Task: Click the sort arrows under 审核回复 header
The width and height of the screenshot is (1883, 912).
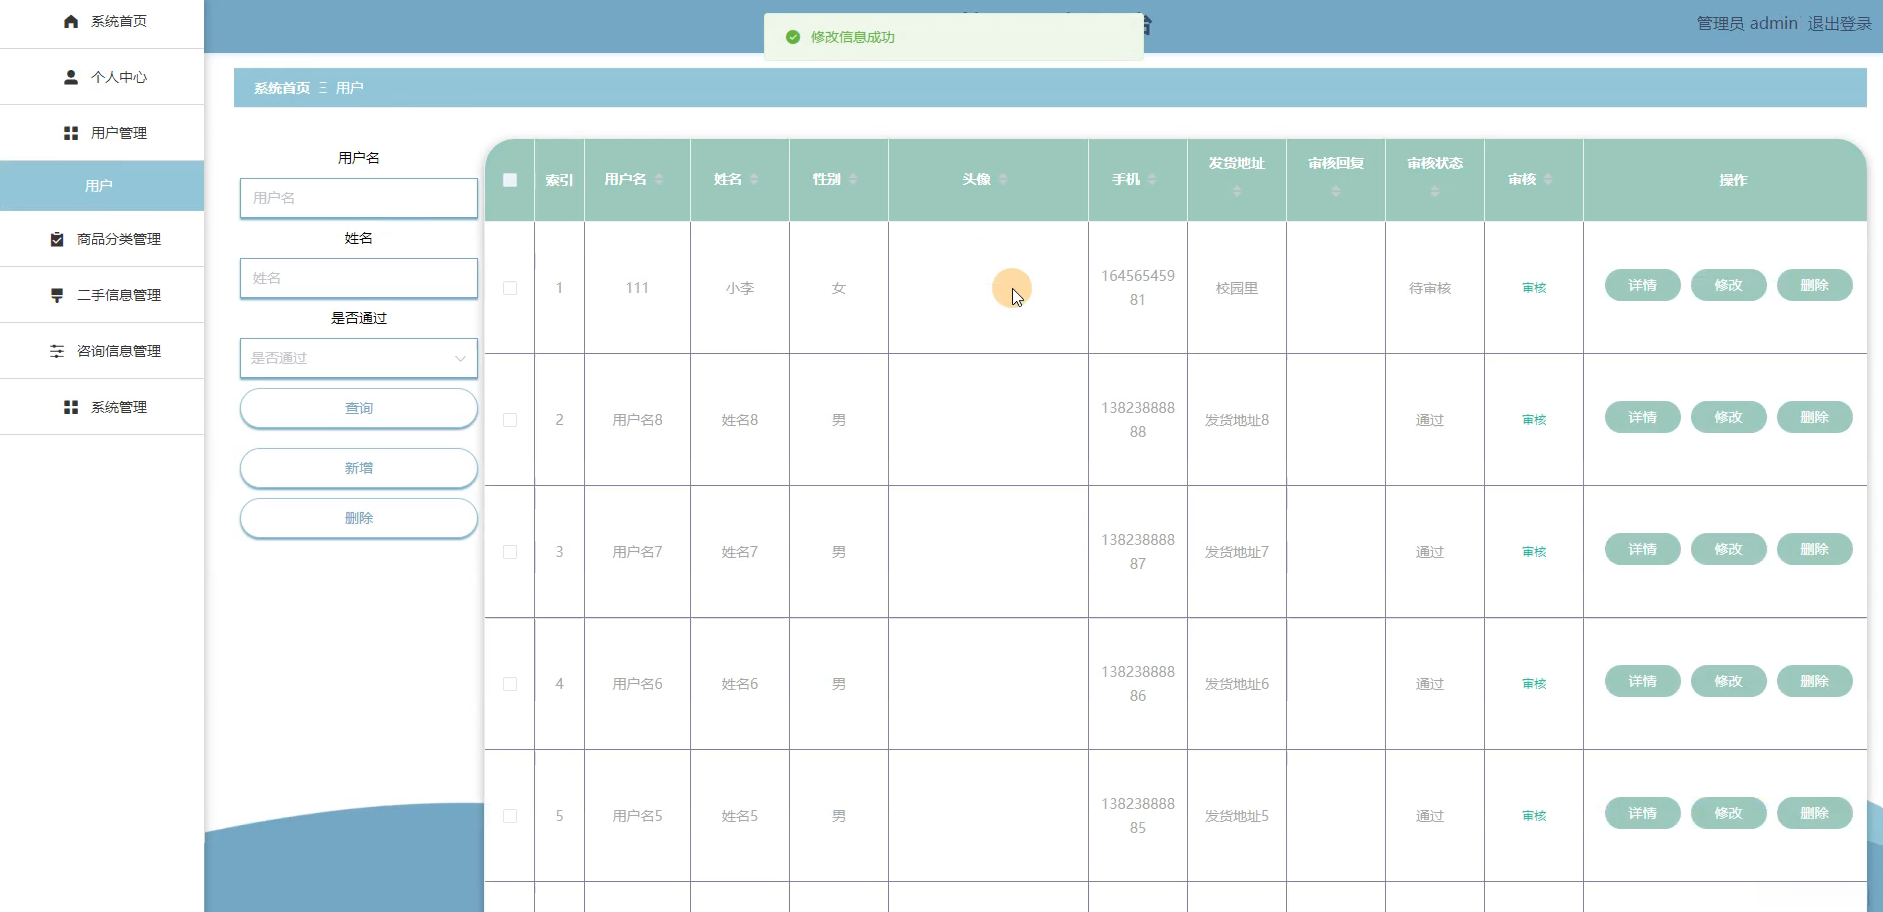Action: pyautogui.click(x=1336, y=191)
